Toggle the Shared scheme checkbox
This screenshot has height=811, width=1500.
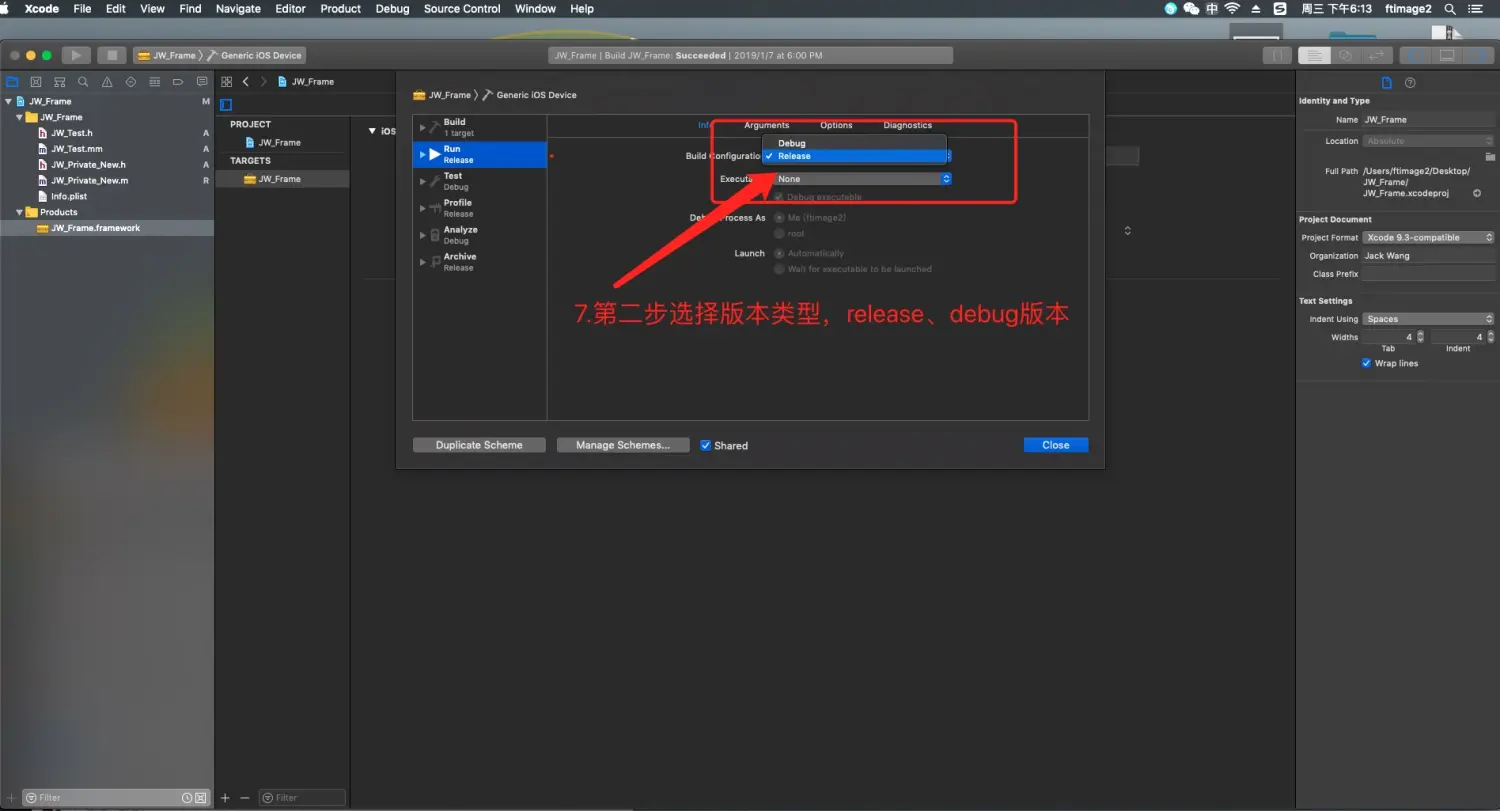click(x=706, y=445)
